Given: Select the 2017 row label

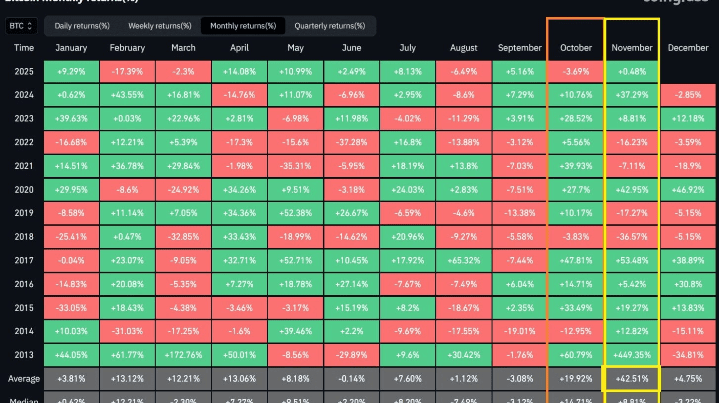Looking at the screenshot, I should (24, 260).
